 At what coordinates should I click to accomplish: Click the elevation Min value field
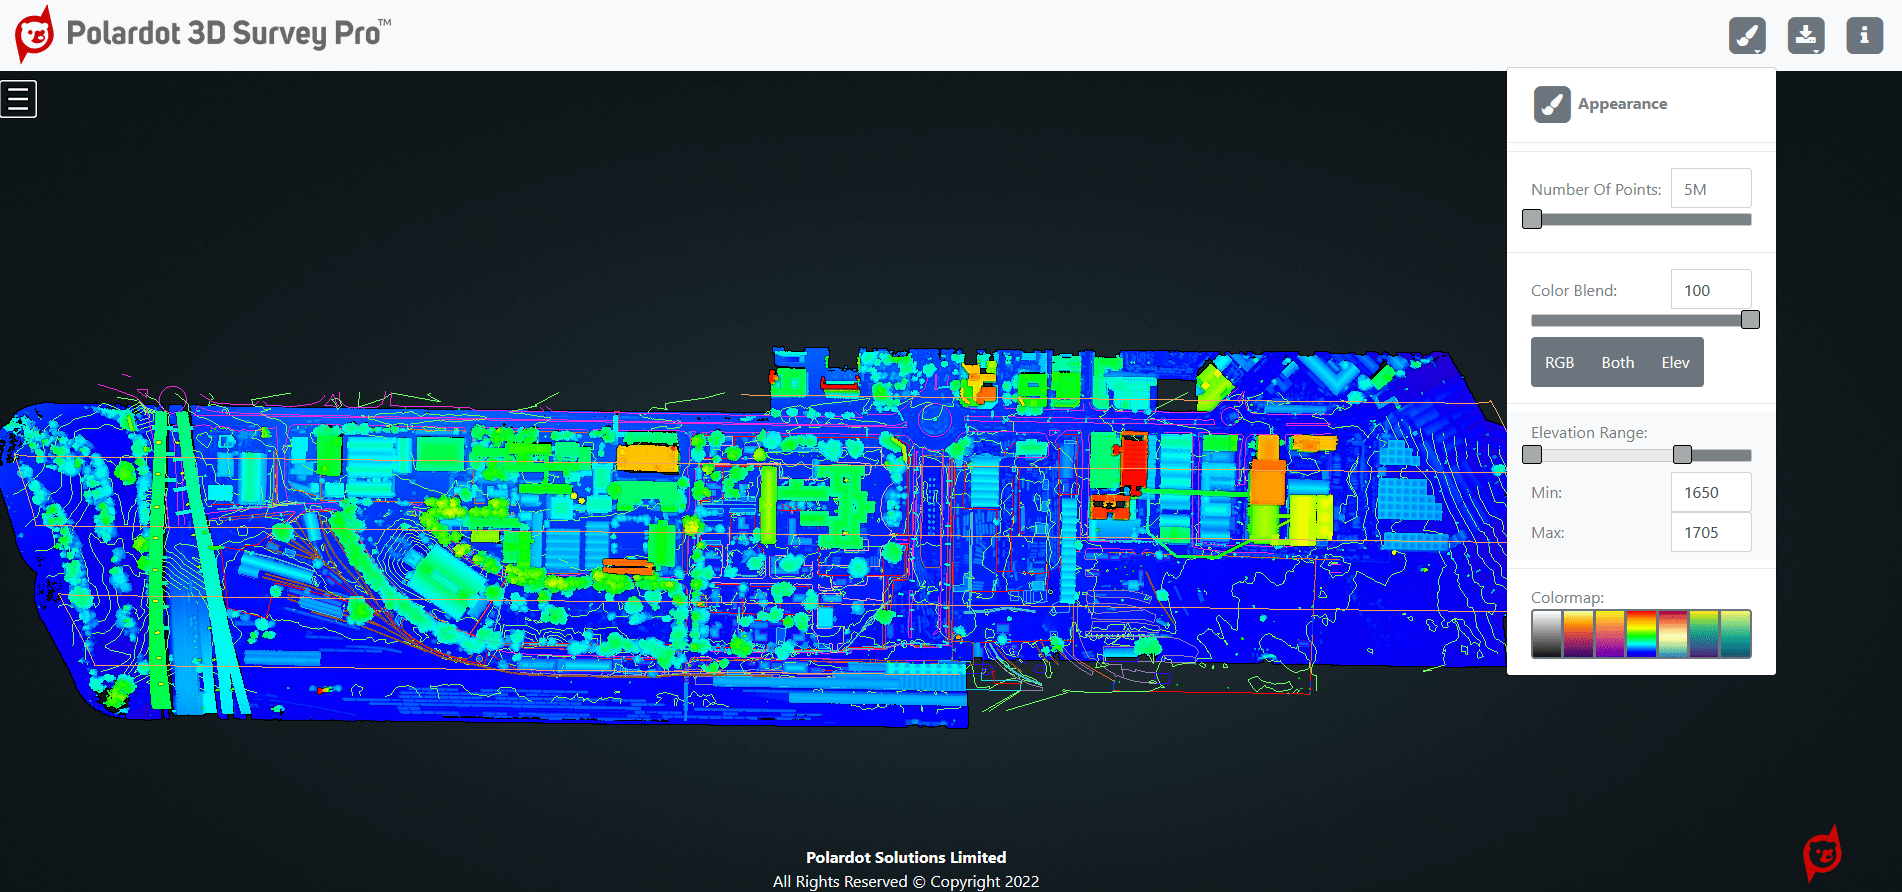click(x=1710, y=492)
